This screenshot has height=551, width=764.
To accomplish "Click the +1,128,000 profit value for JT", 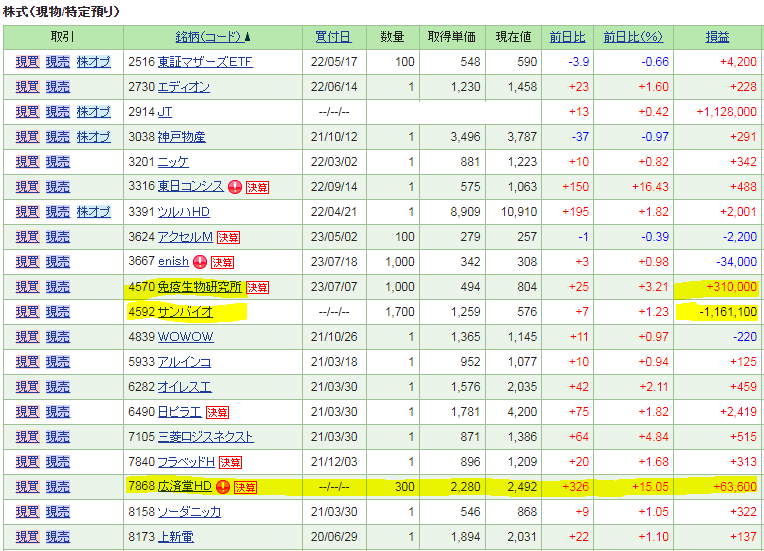I will (x=726, y=112).
